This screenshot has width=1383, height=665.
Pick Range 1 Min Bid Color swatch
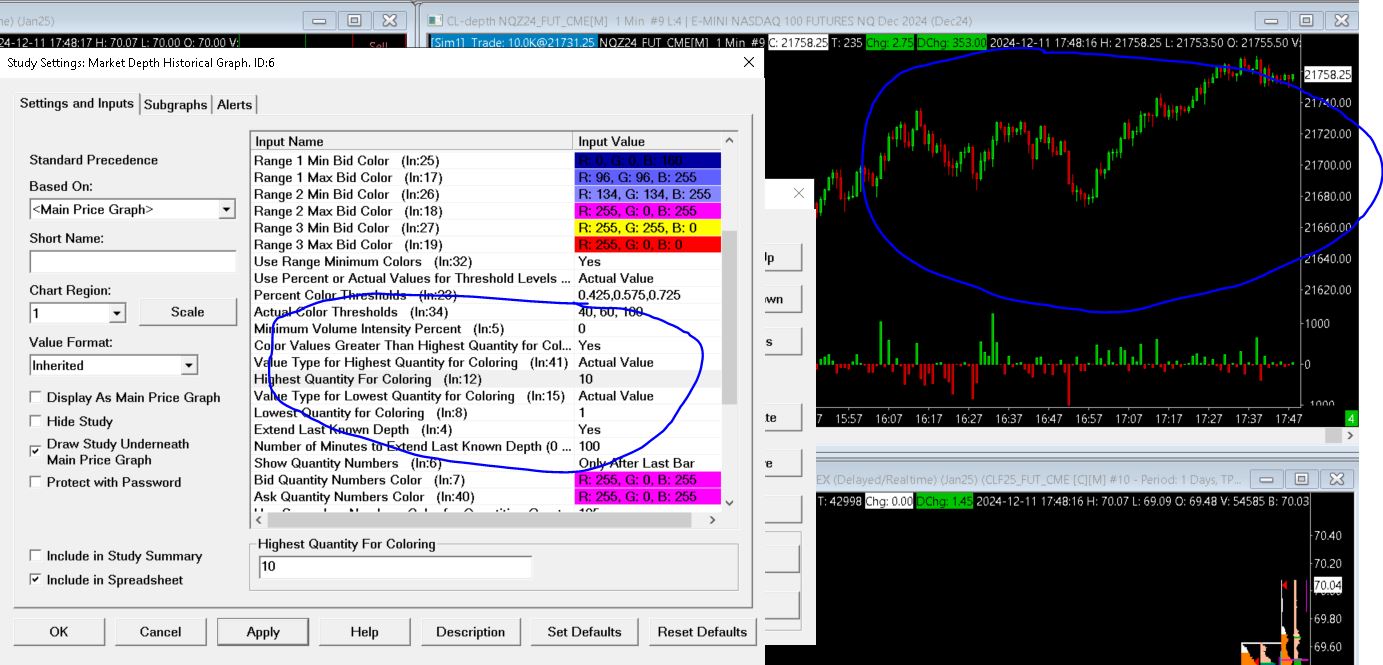pyautogui.click(x=648, y=160)
